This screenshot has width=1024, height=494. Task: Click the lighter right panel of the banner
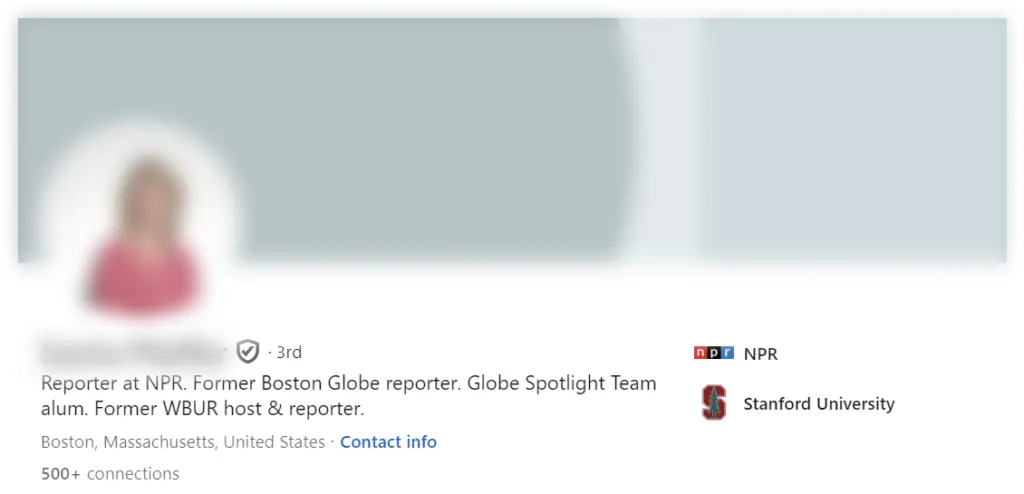click(854, 140)
